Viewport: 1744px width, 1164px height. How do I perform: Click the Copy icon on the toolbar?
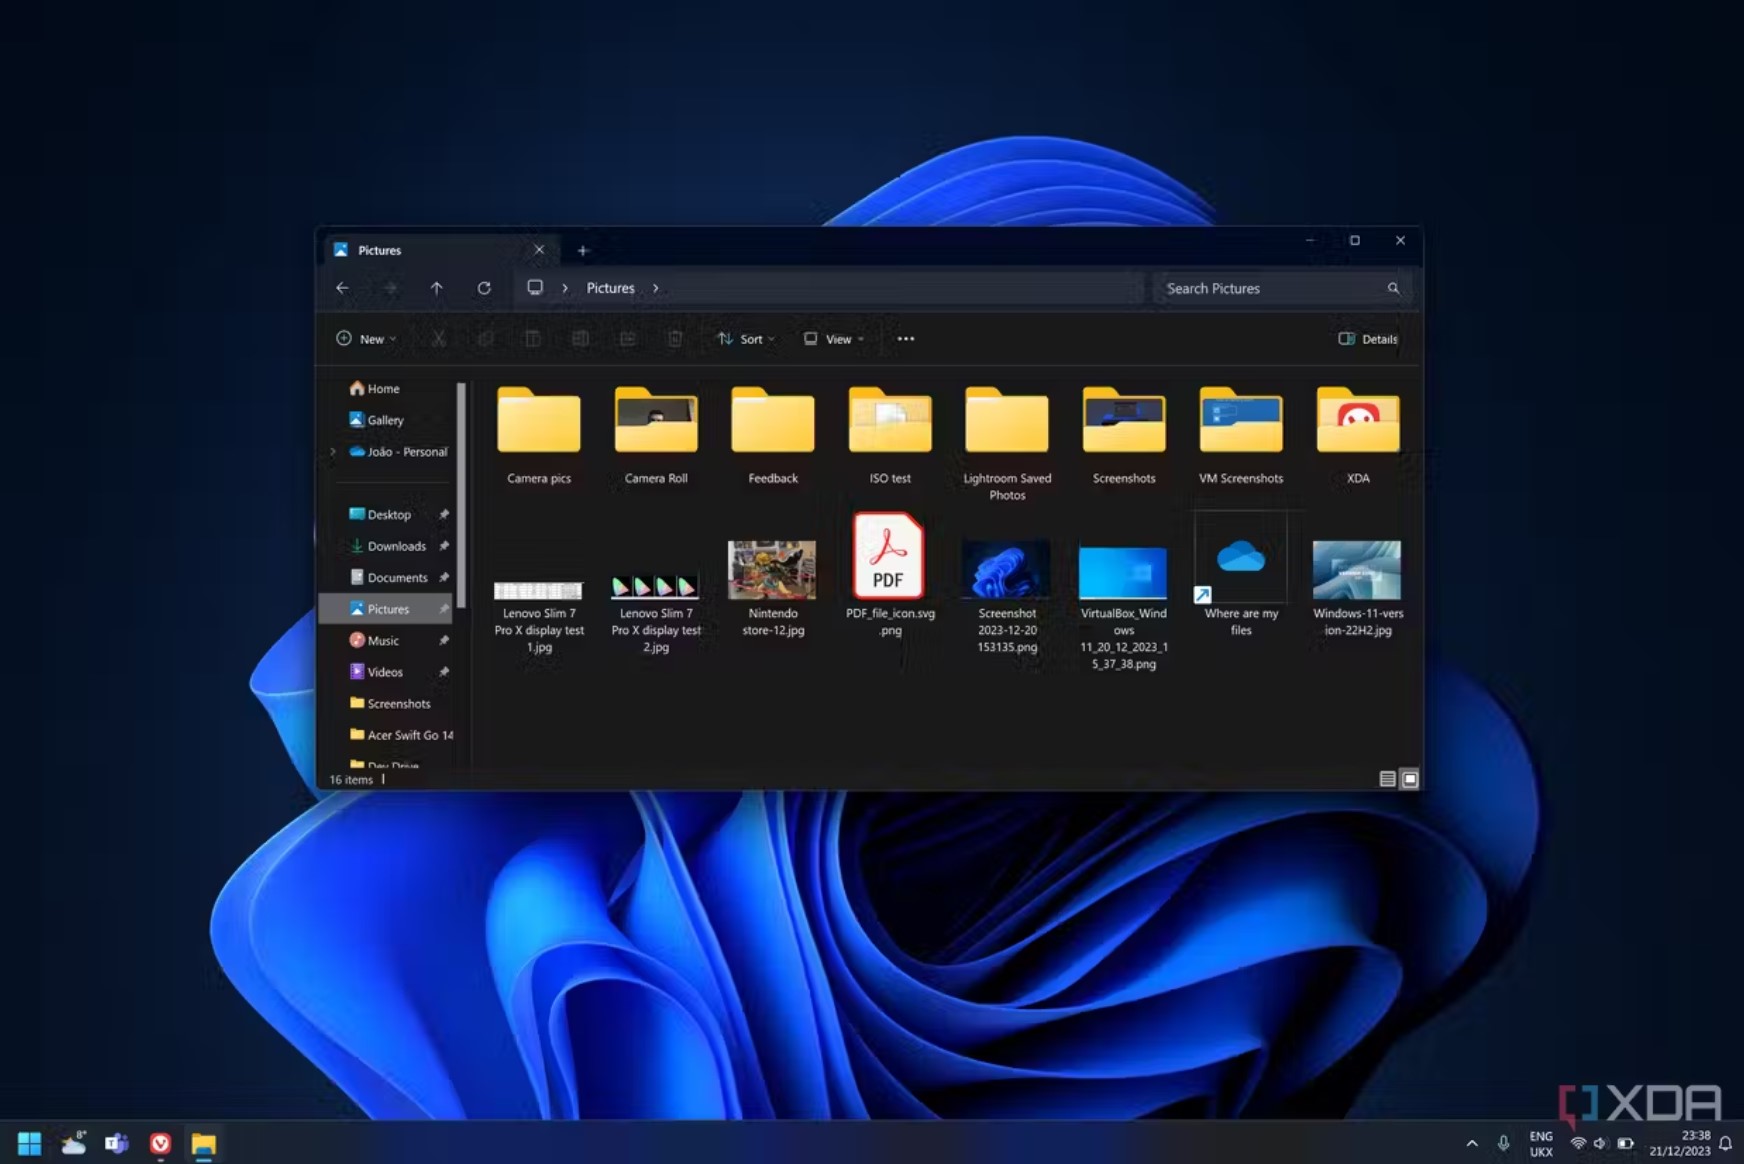pos(486,339)
